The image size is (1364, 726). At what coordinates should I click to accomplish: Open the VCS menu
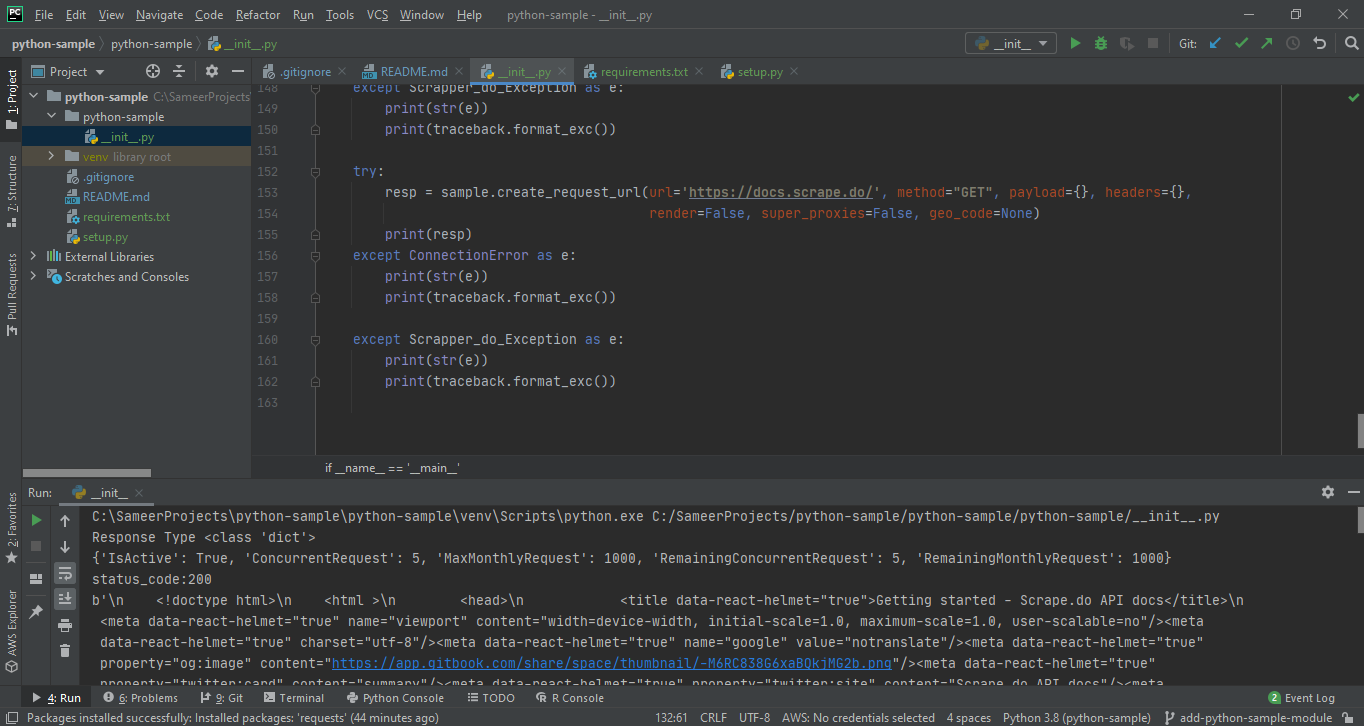coord(375,15)
